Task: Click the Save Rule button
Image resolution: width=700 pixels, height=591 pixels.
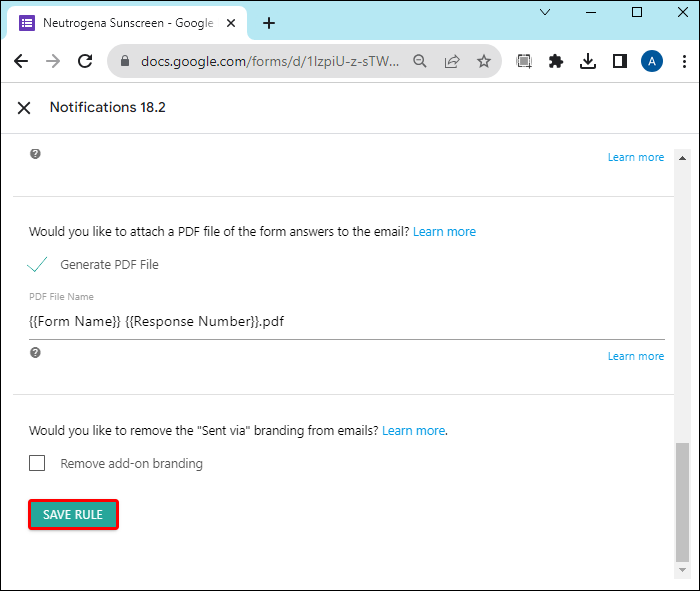Action: [73, 515]
